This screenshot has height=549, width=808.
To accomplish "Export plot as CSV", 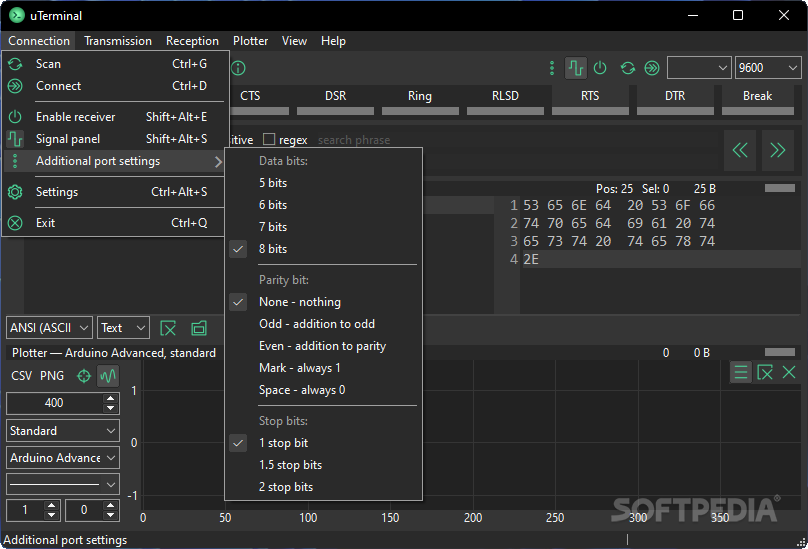I will (22, 376).
